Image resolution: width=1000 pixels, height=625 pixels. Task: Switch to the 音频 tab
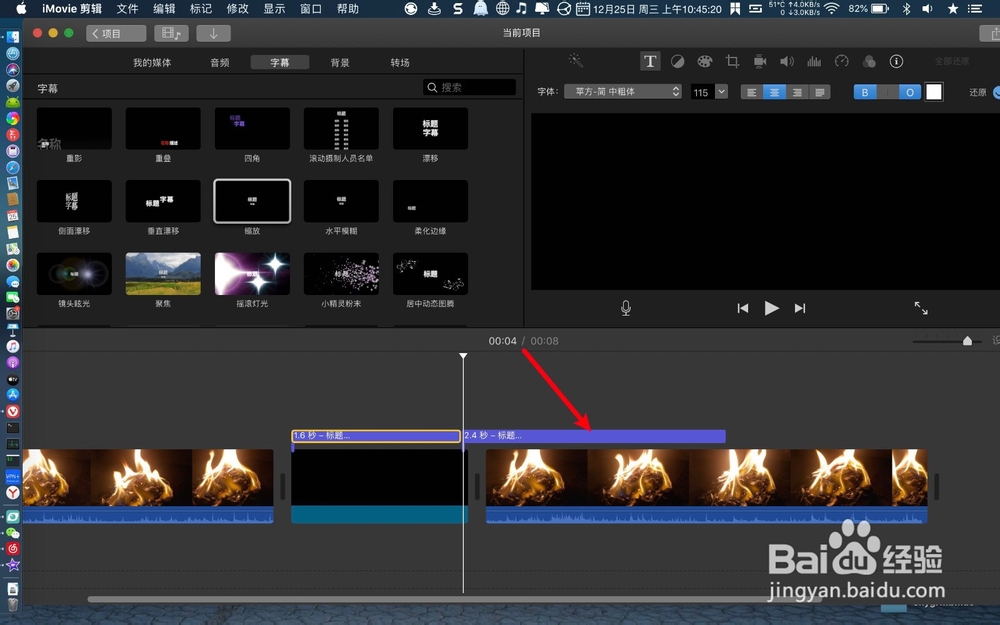219,62
